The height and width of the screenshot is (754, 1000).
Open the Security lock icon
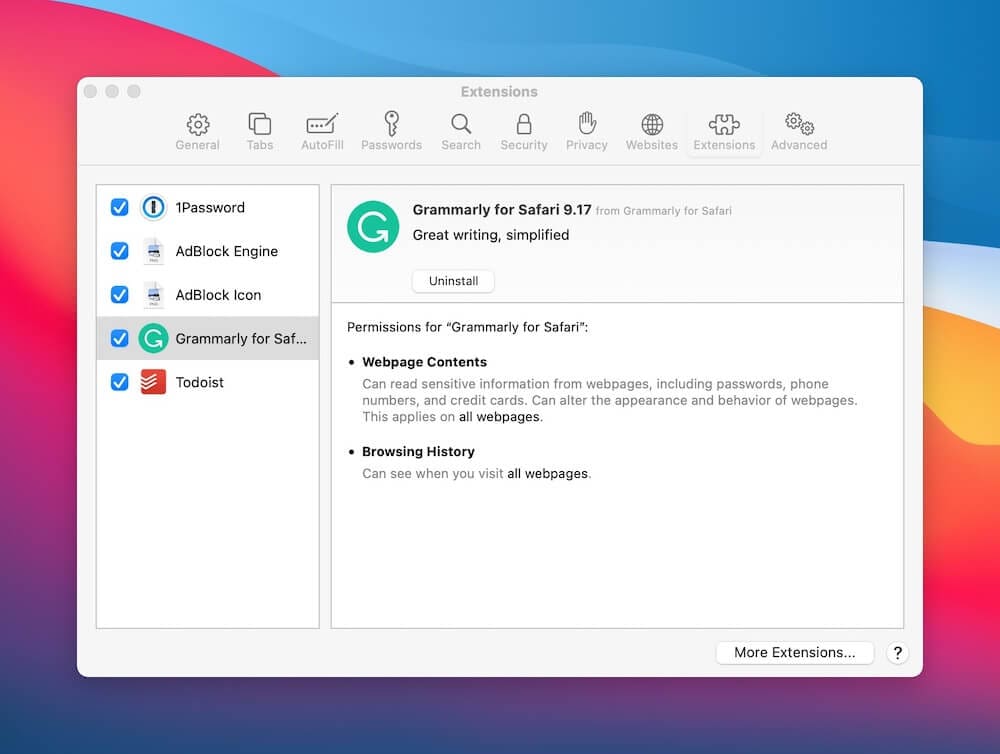524,124
